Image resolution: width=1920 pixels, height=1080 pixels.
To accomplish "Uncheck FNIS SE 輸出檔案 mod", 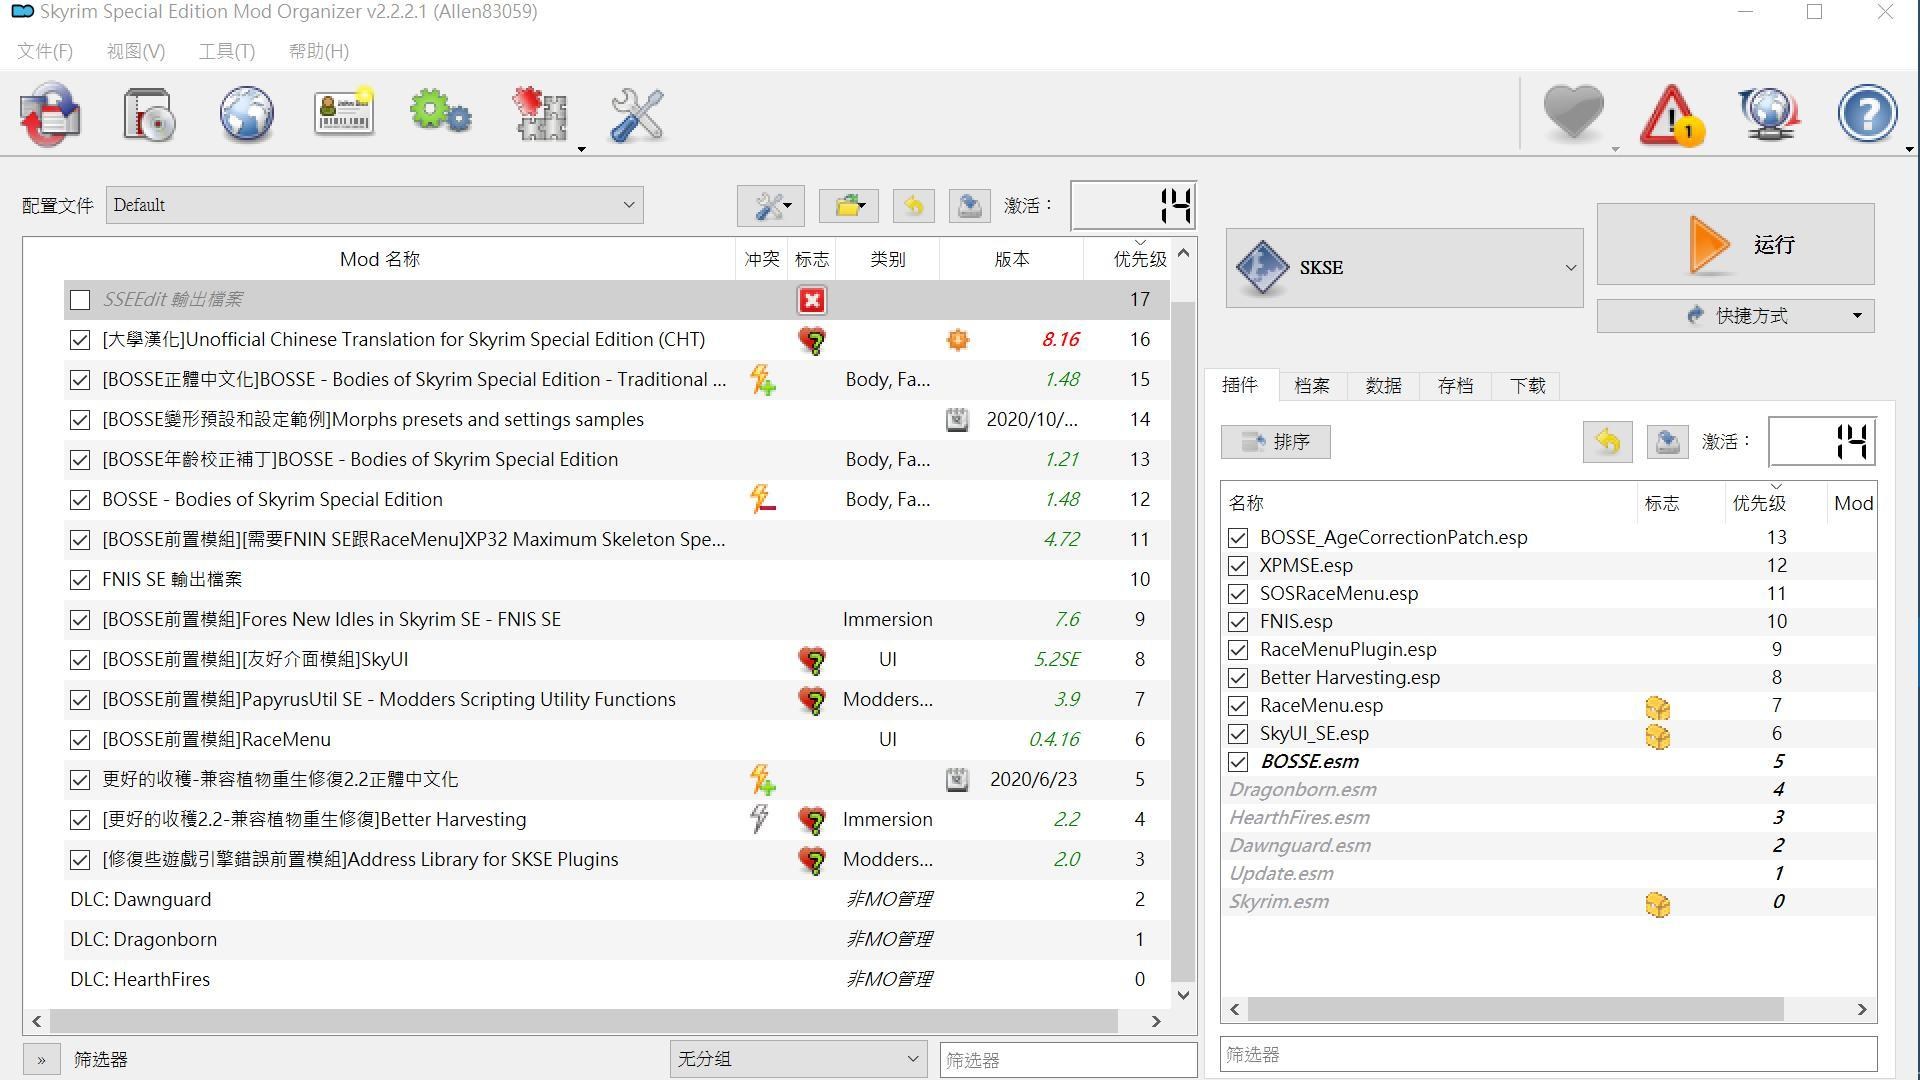I will pos(80,580).
